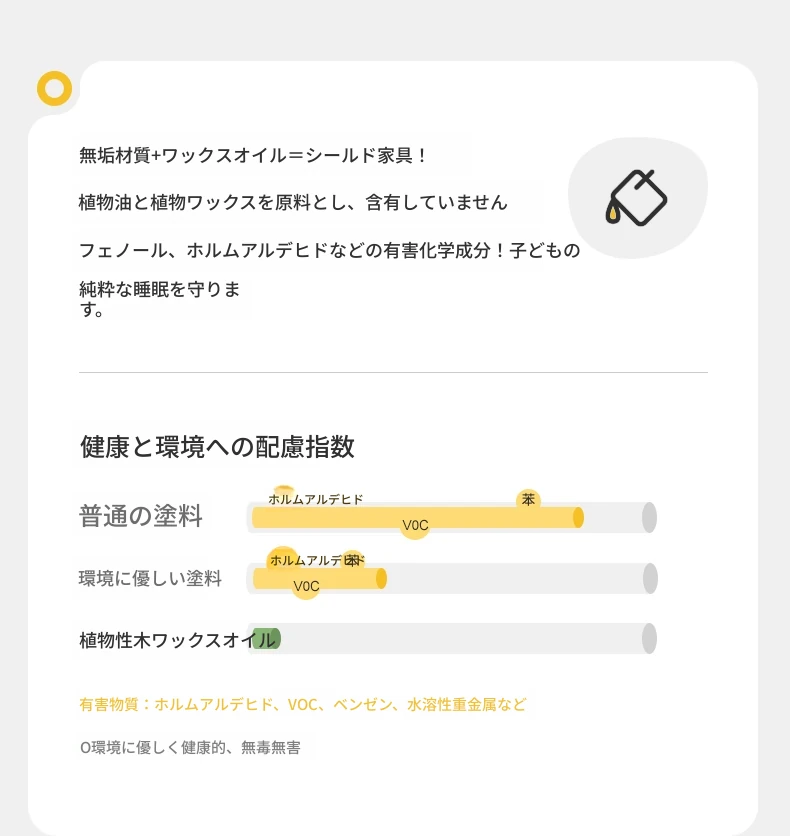Click the paint bucket pouring icon

(636, 198)
